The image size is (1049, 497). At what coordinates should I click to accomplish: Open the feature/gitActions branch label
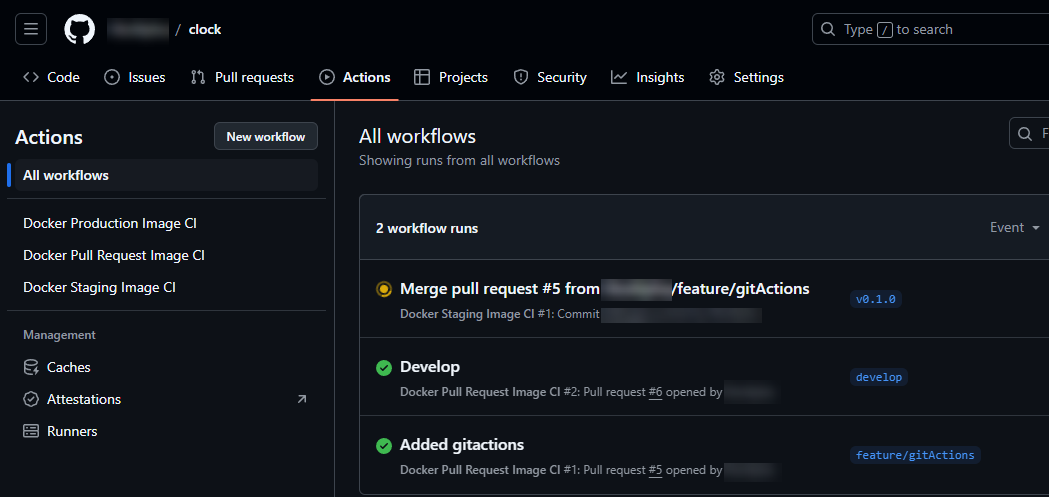click(915, 455)
